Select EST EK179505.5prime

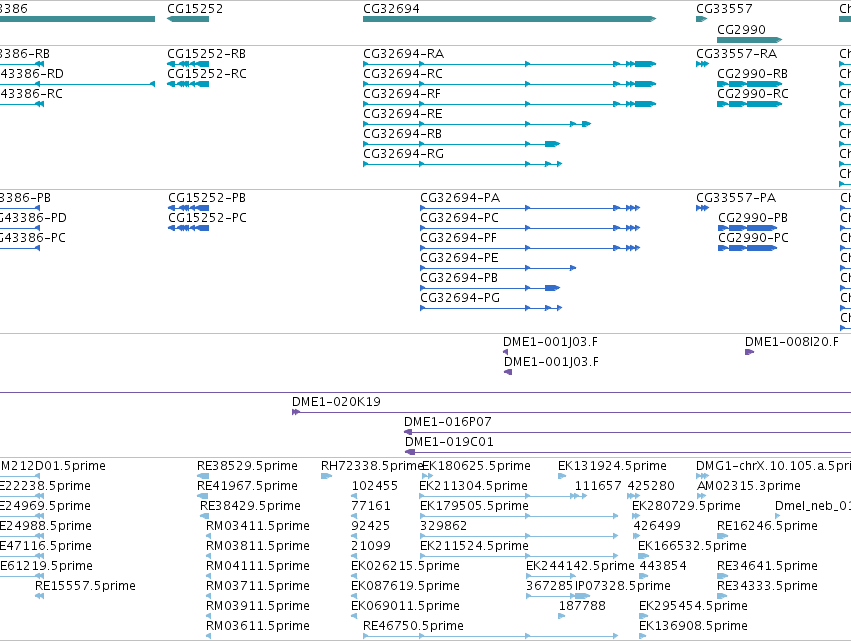pyautogui.click(x=474, y=506)
